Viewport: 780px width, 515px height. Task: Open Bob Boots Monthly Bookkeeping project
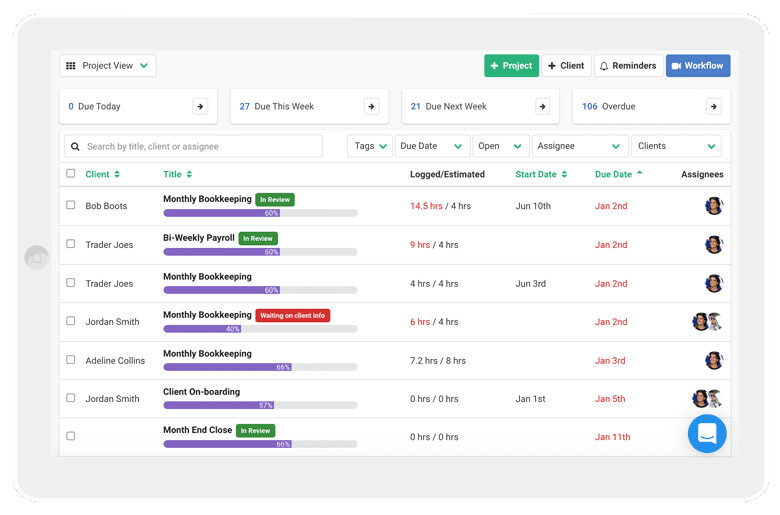[x=207, y=199]
